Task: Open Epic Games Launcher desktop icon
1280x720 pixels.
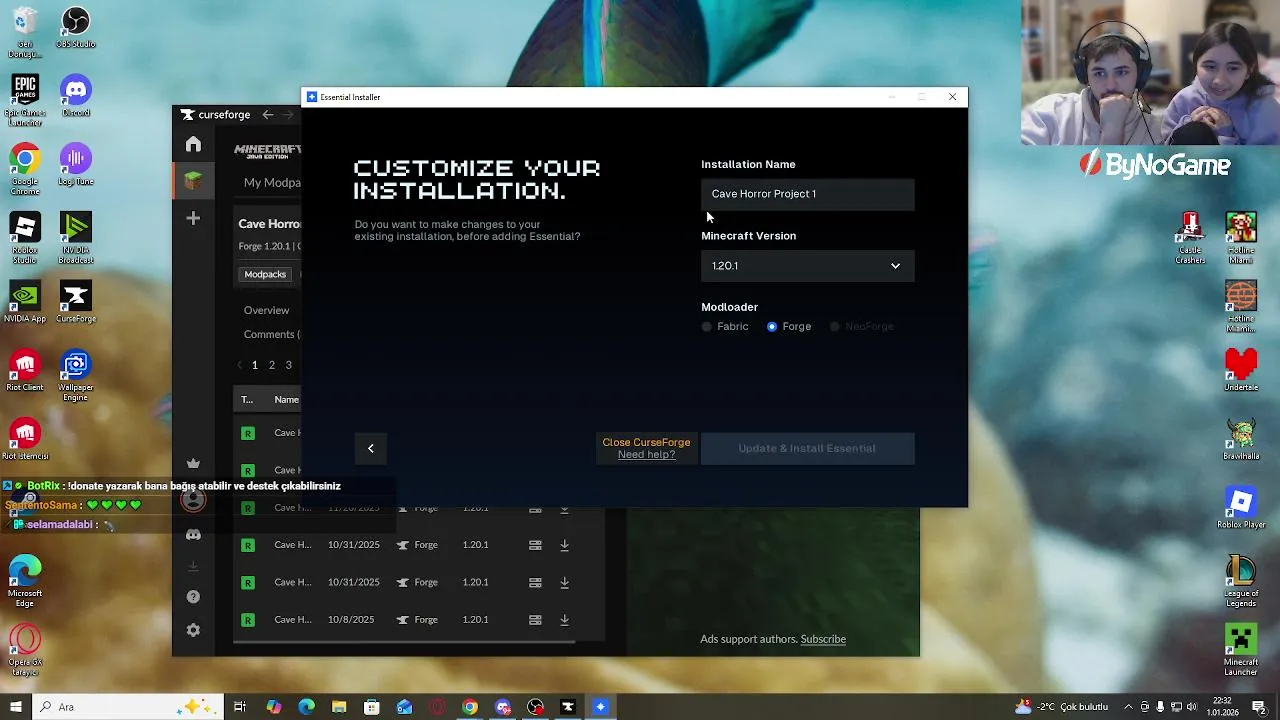Action: 25,100
